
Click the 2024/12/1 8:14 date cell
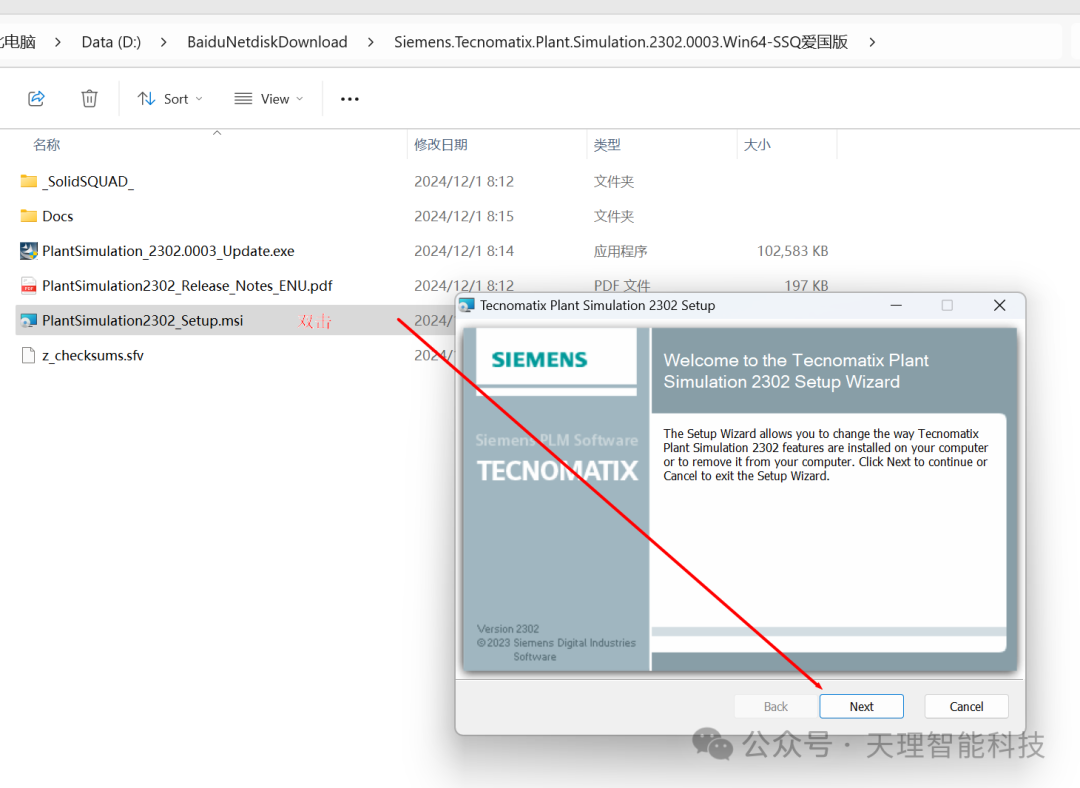(464, 251)
